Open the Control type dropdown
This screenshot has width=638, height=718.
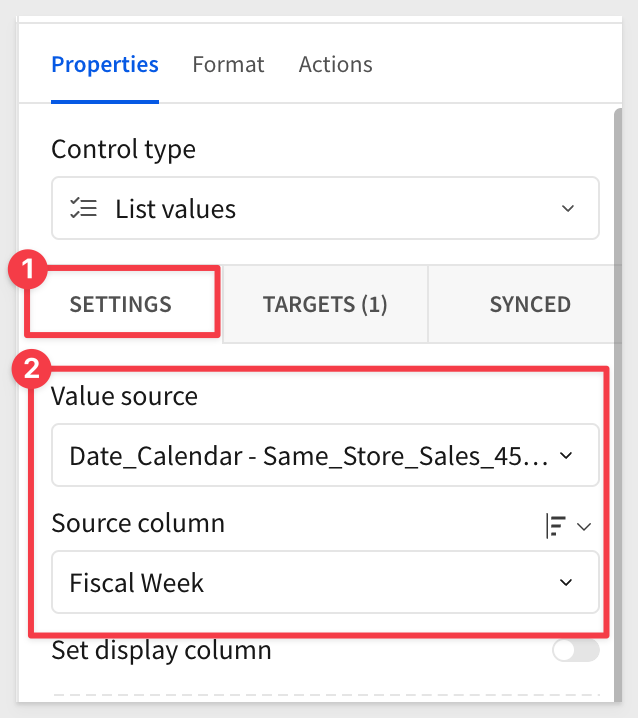[325, 209]
